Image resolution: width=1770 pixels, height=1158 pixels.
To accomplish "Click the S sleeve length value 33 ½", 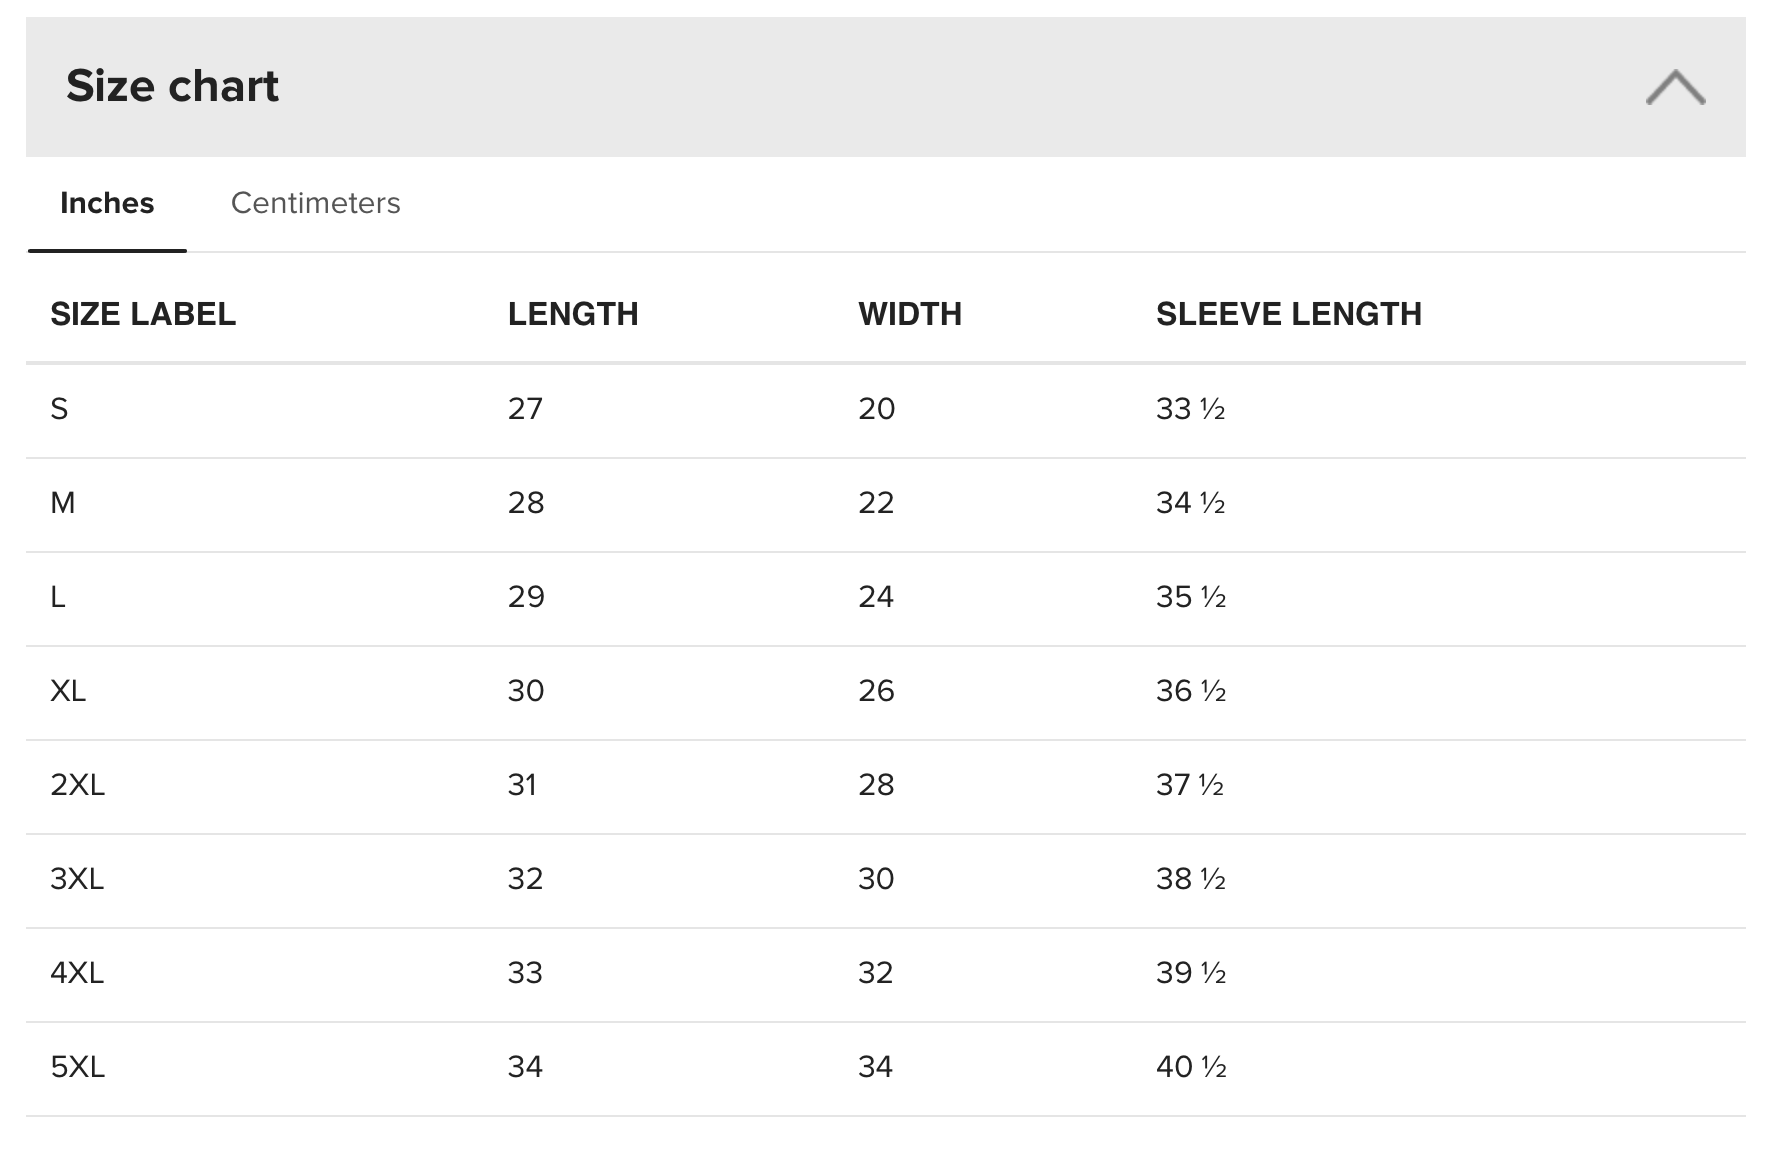I will [x=1190, y=409].
